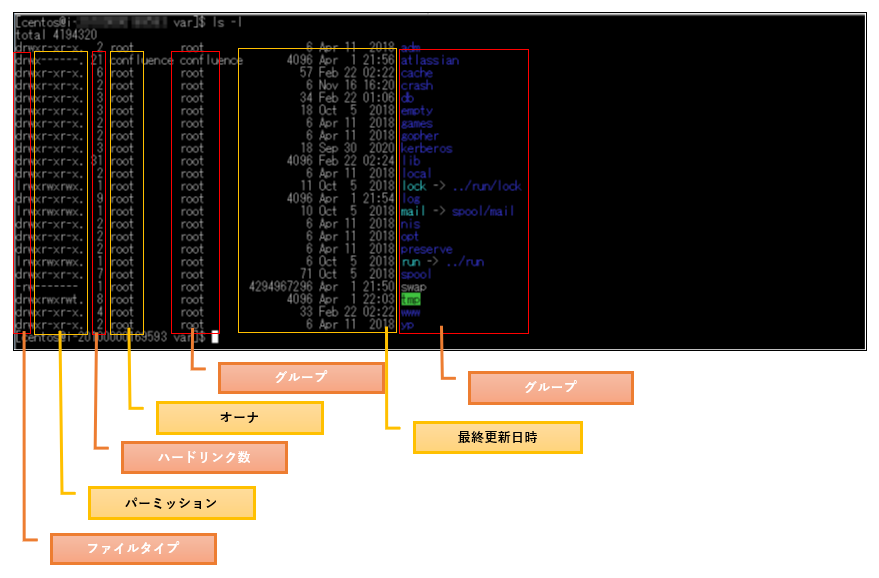Click the lock symlink name

pyautogui.click(x=414, y=186)
